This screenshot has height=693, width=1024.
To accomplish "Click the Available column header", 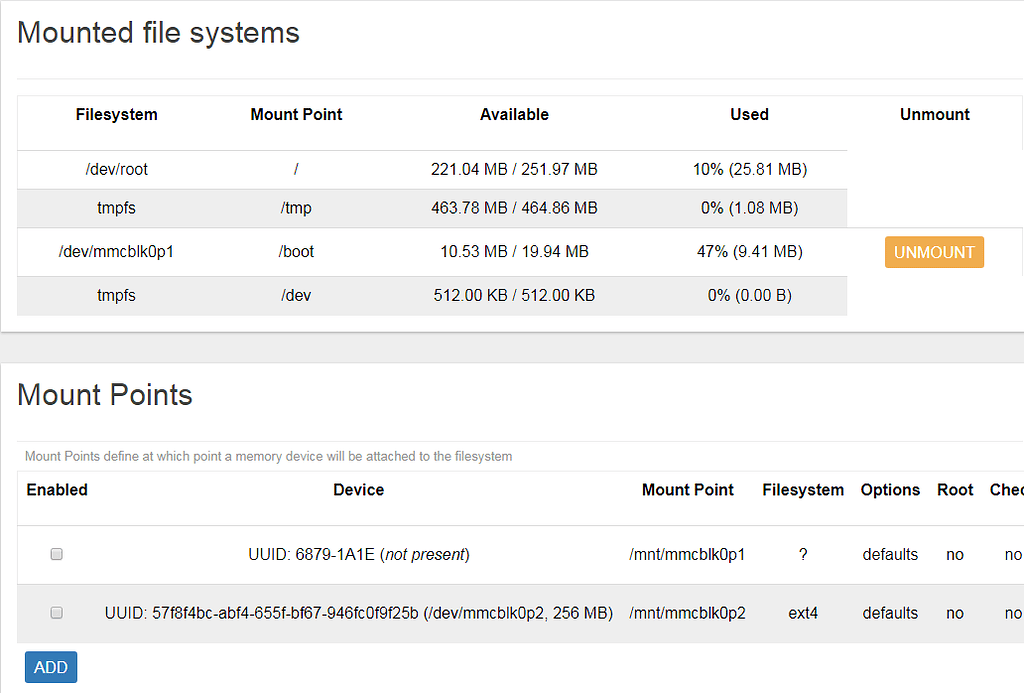I will [x=514, y=115].
